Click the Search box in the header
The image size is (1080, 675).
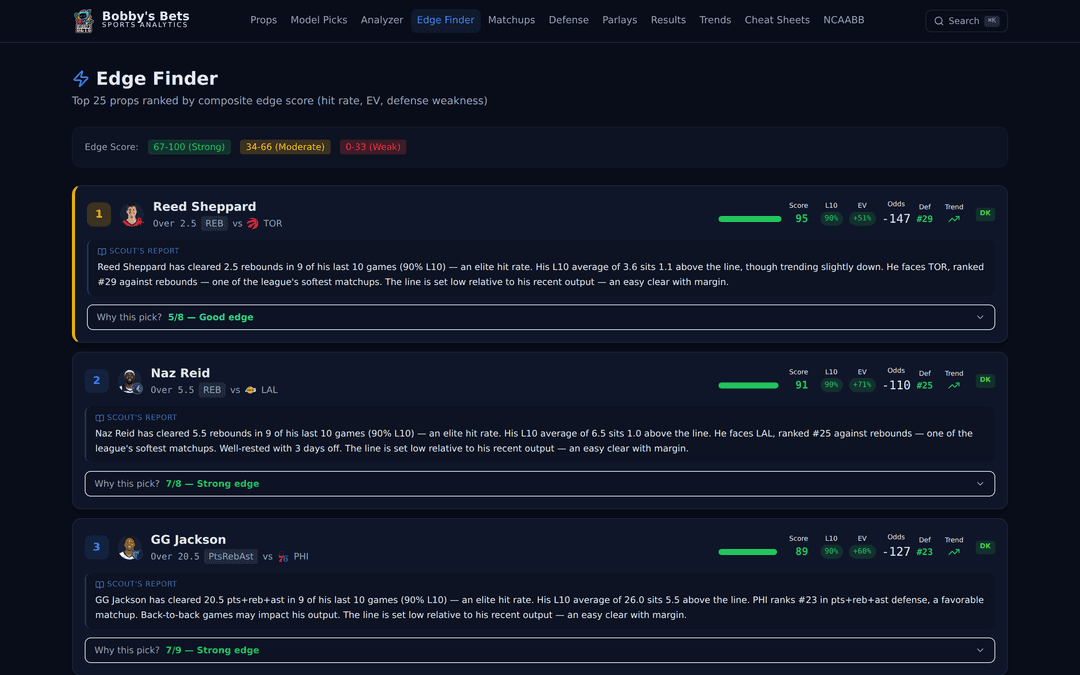[x=966, y=21]
